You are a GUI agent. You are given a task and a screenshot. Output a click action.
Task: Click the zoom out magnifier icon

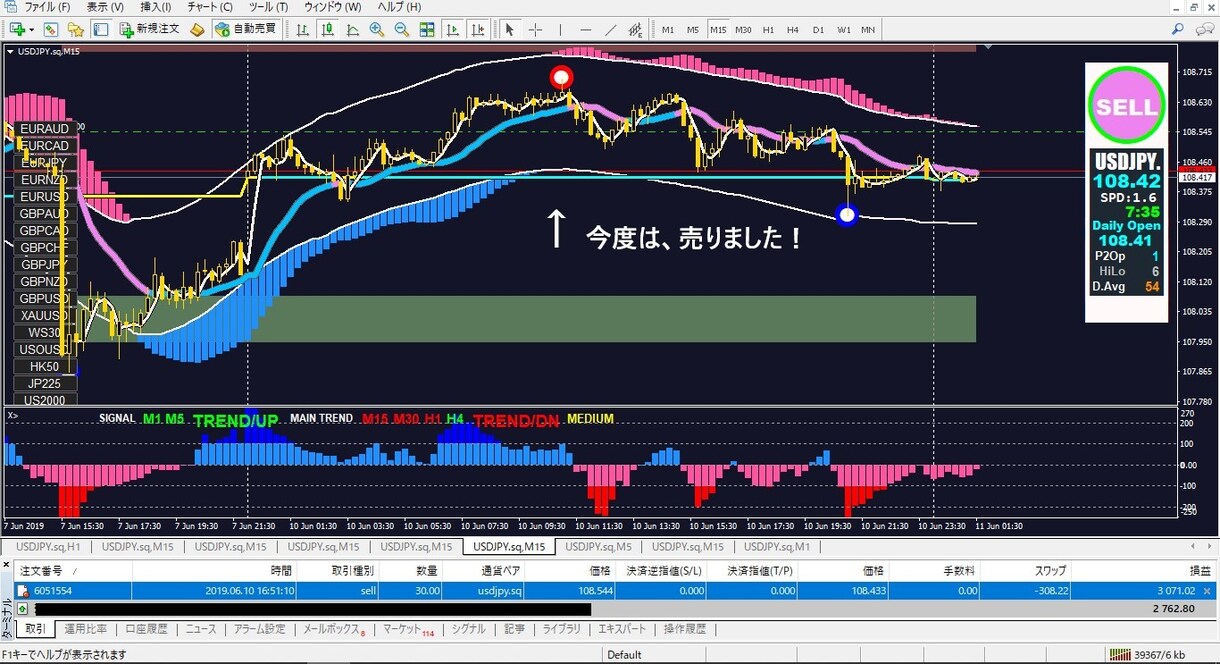click(402, 29)
